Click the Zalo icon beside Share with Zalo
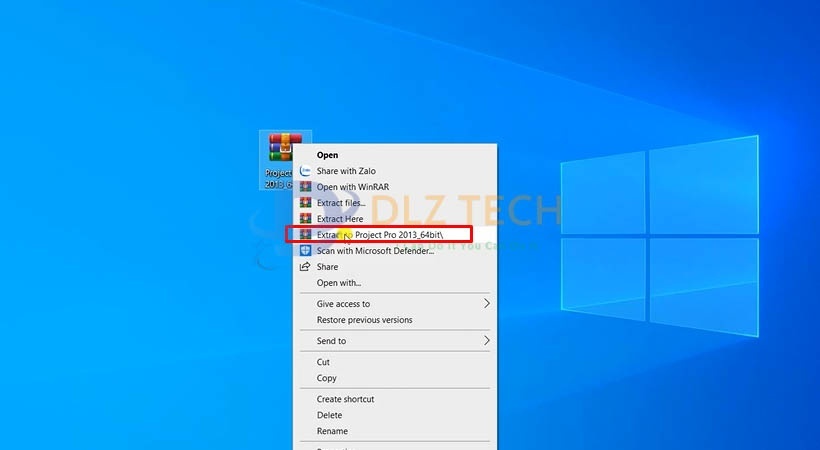 click(305, 171)
